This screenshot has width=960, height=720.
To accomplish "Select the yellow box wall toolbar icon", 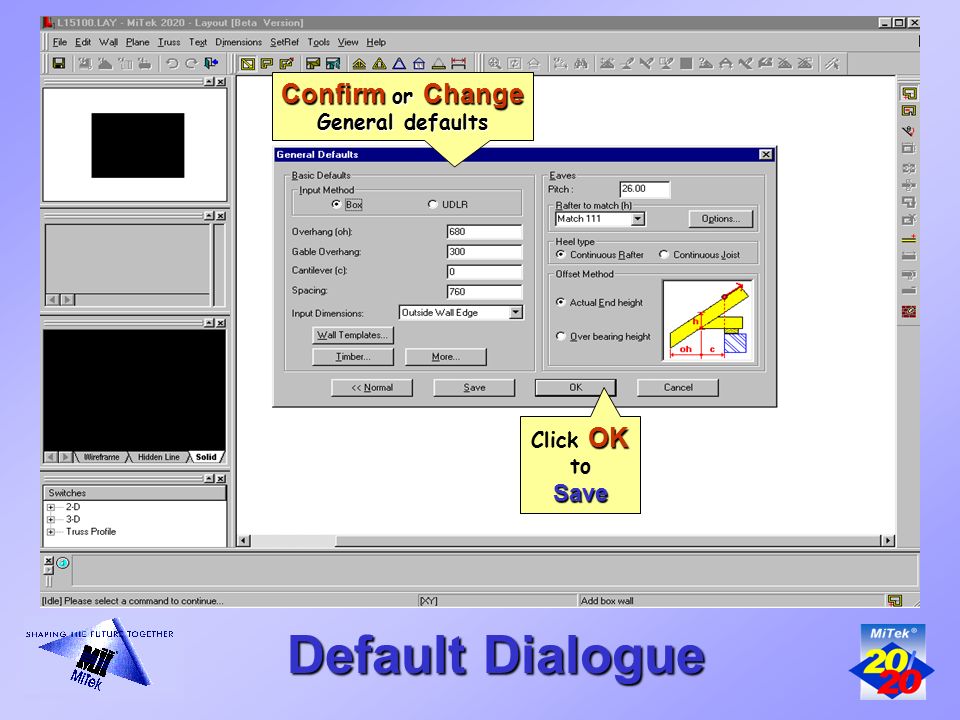I will (247, 63).
